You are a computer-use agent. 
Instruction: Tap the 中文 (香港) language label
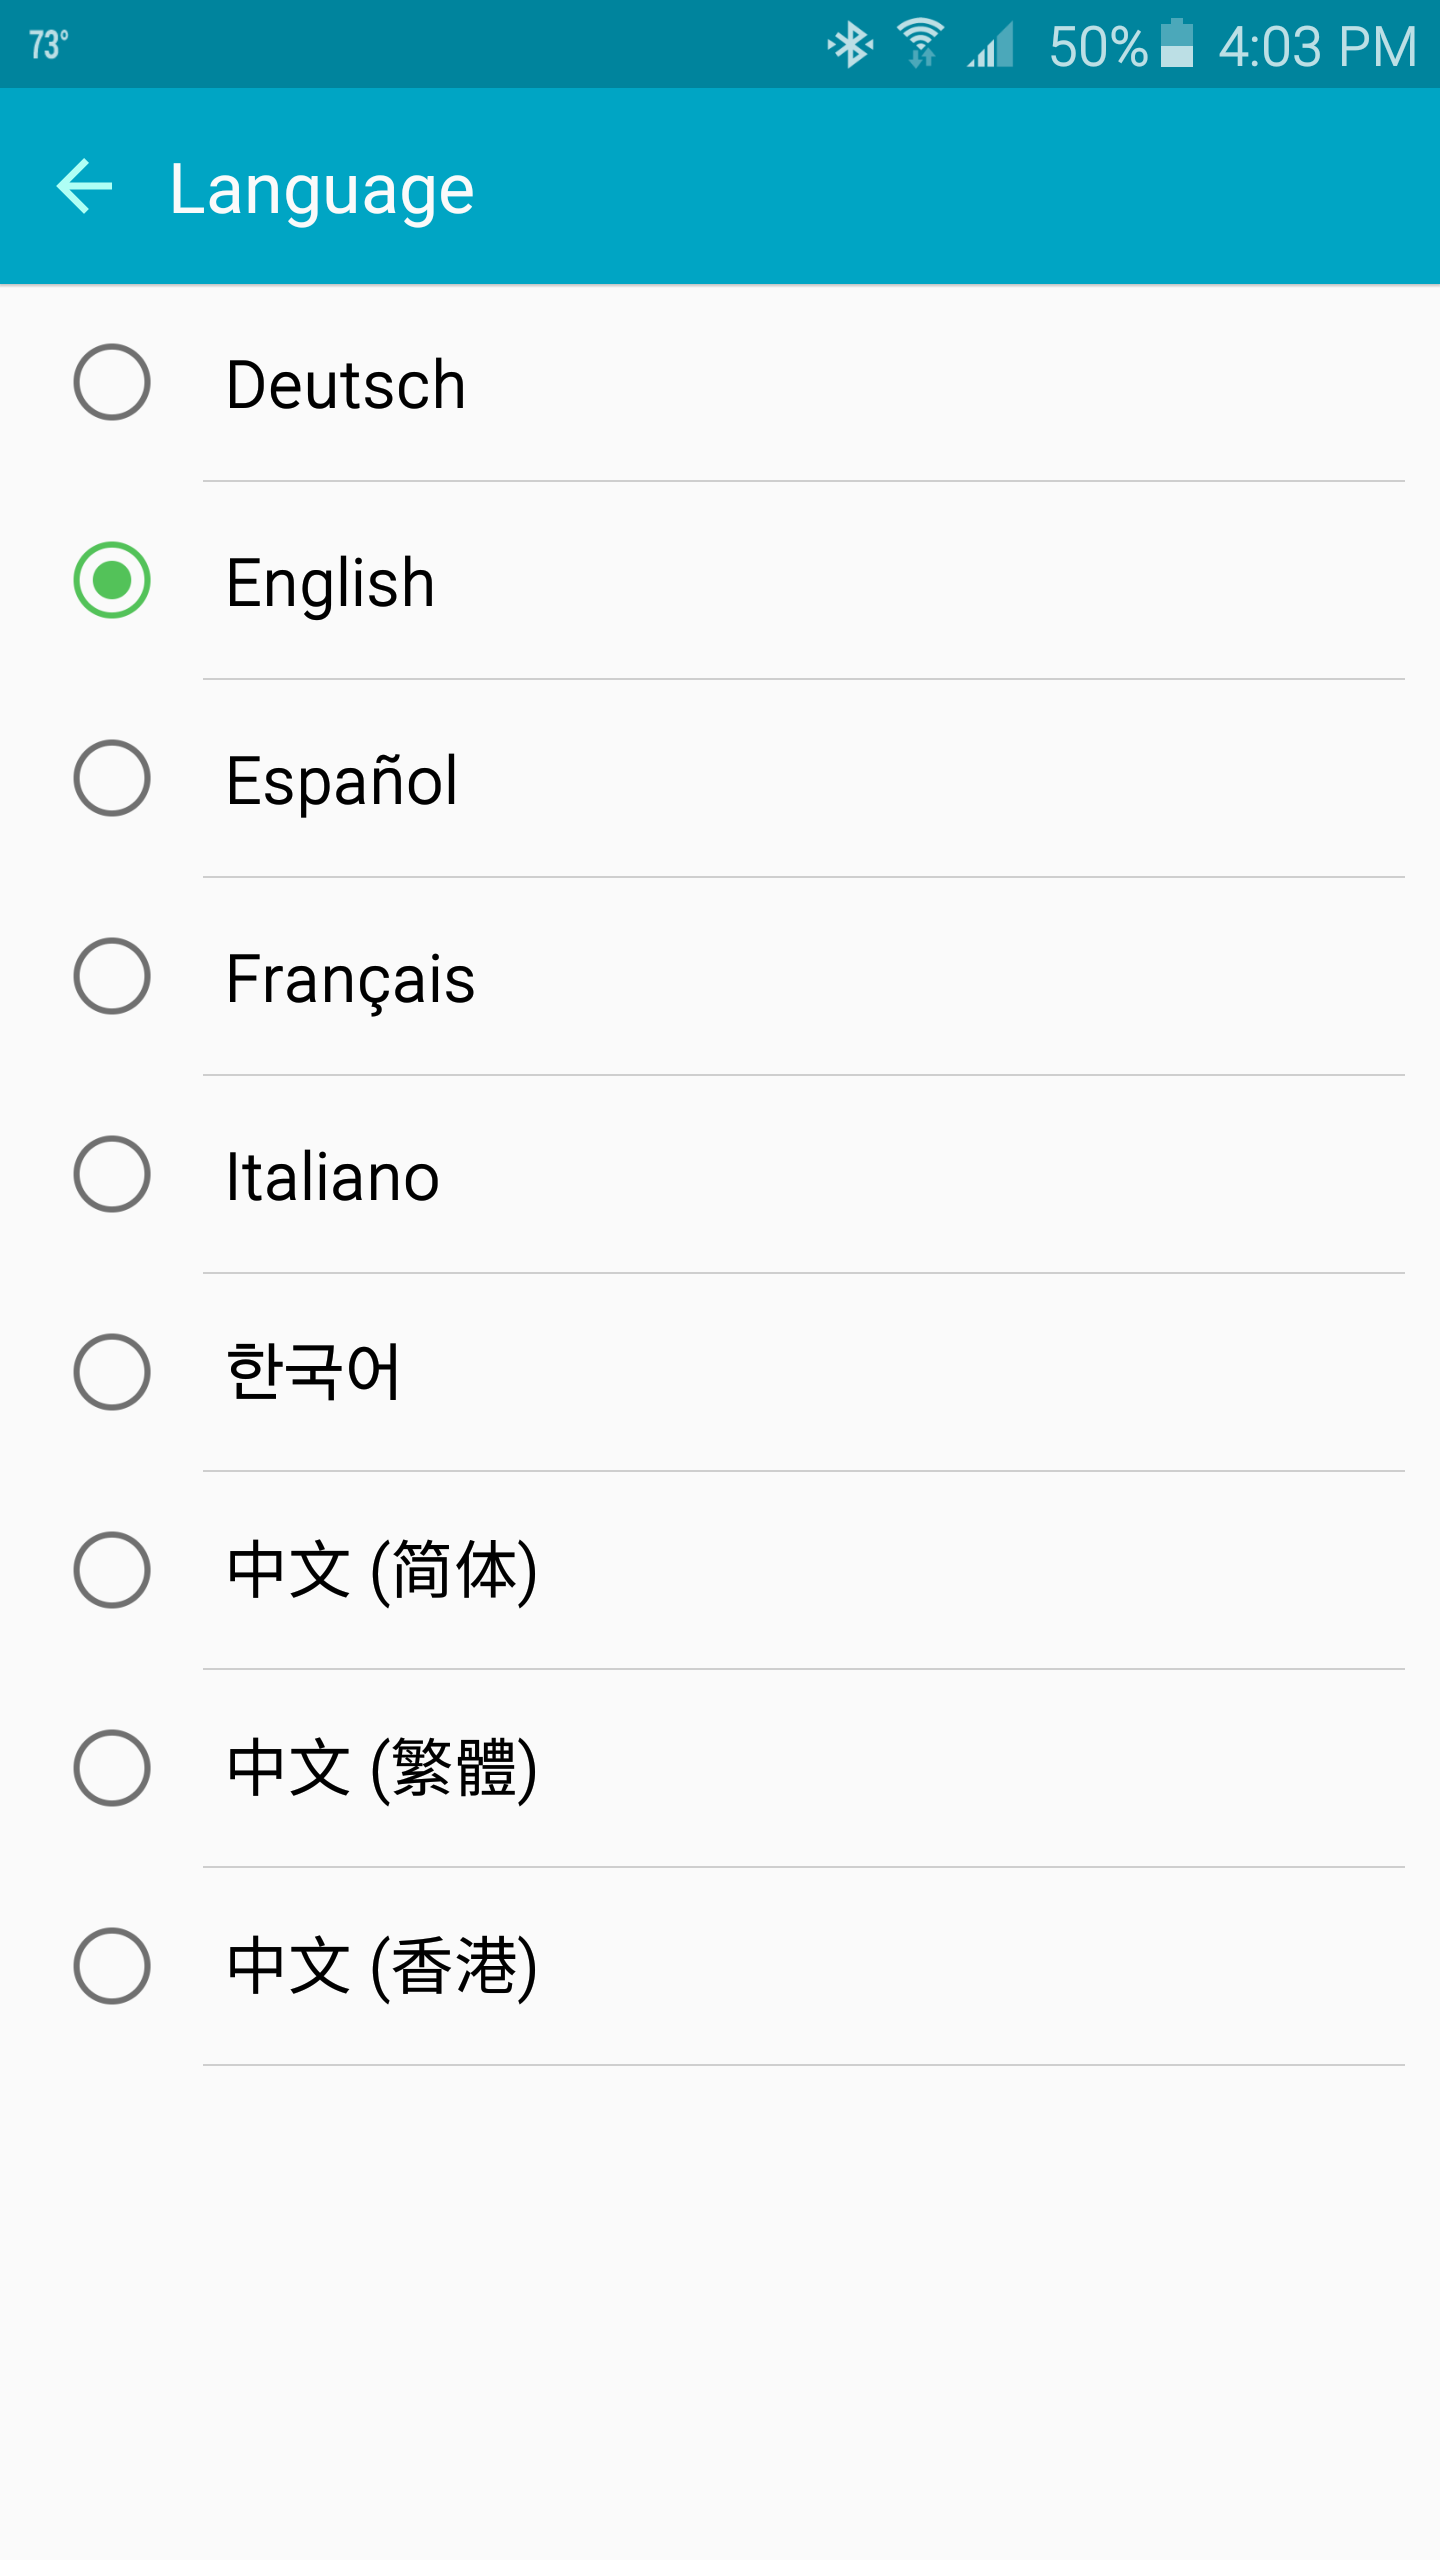(382, 1967)
